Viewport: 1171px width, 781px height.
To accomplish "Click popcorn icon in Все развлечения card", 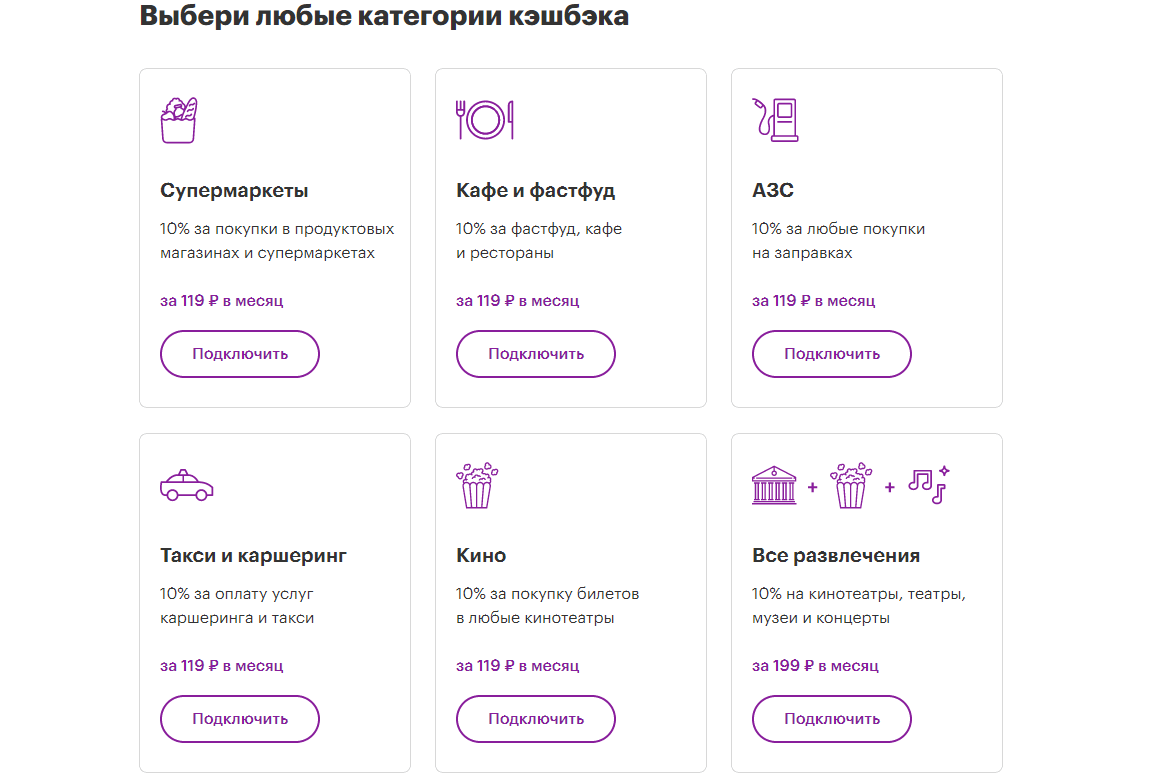I will pyautogui.click(x=850, y=485).
